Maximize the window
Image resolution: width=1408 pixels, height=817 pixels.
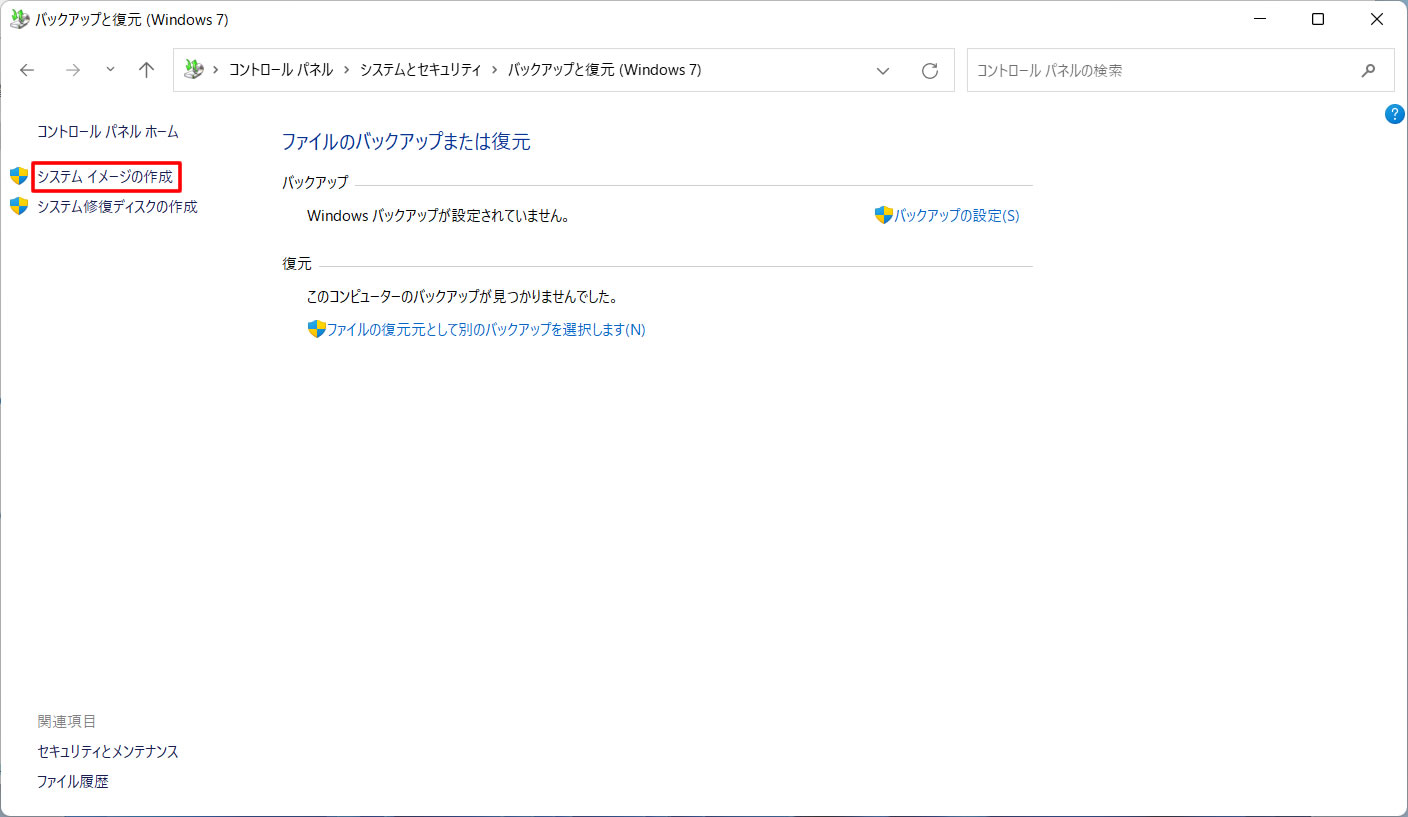(x=1318, y=19)
